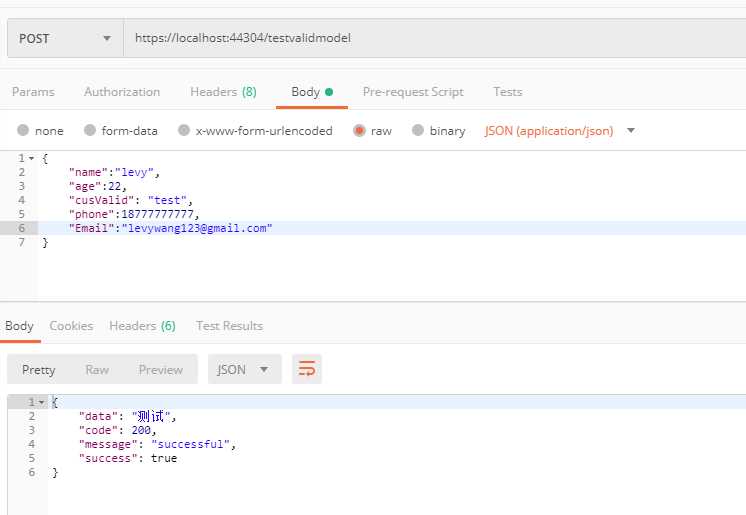Image resolution: width=746 pixels, height=515 pixels.
Task: Click the "success": true response line
Action: click(x=128, y=458)
